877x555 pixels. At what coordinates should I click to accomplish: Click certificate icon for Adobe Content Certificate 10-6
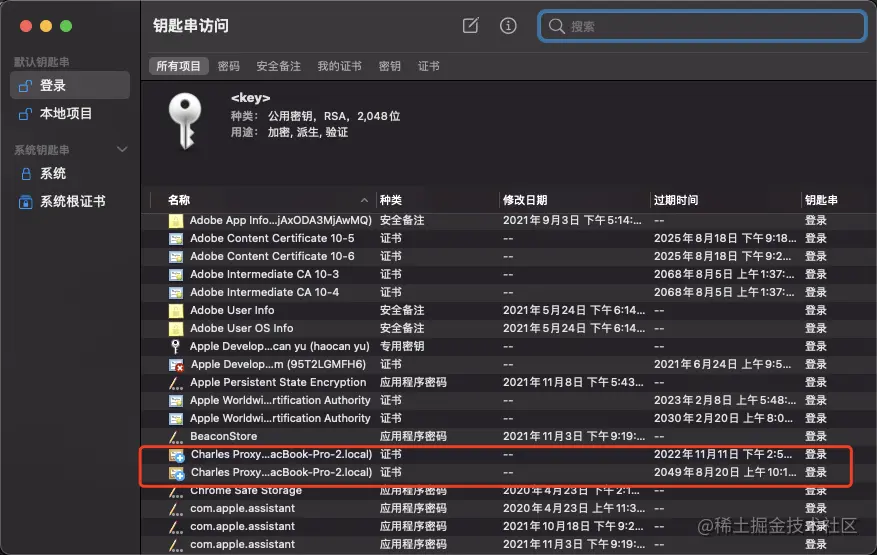pyautogui.click(x=176, y=257)
